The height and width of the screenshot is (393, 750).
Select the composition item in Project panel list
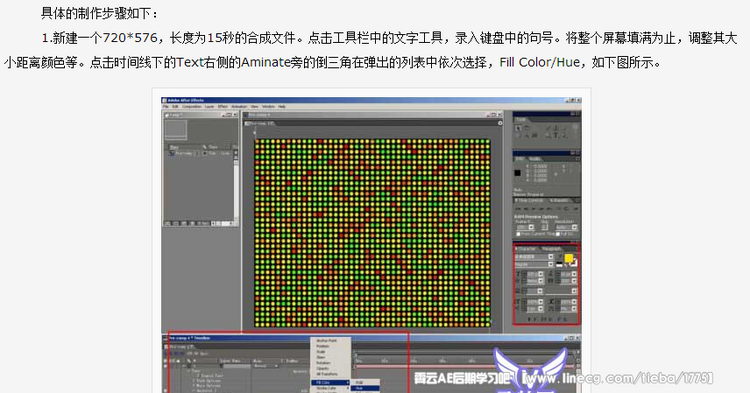(x=184, y=153)
